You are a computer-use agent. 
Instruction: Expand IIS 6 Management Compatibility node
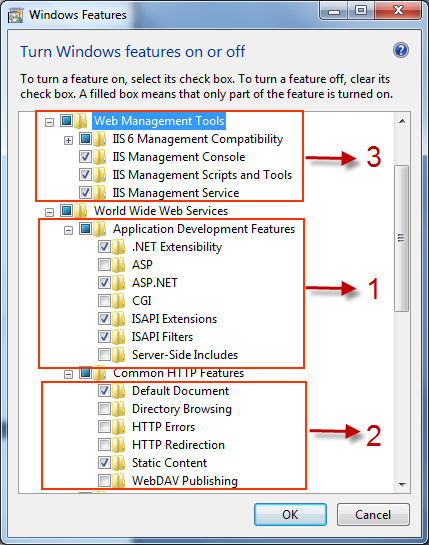pos(68,140)
